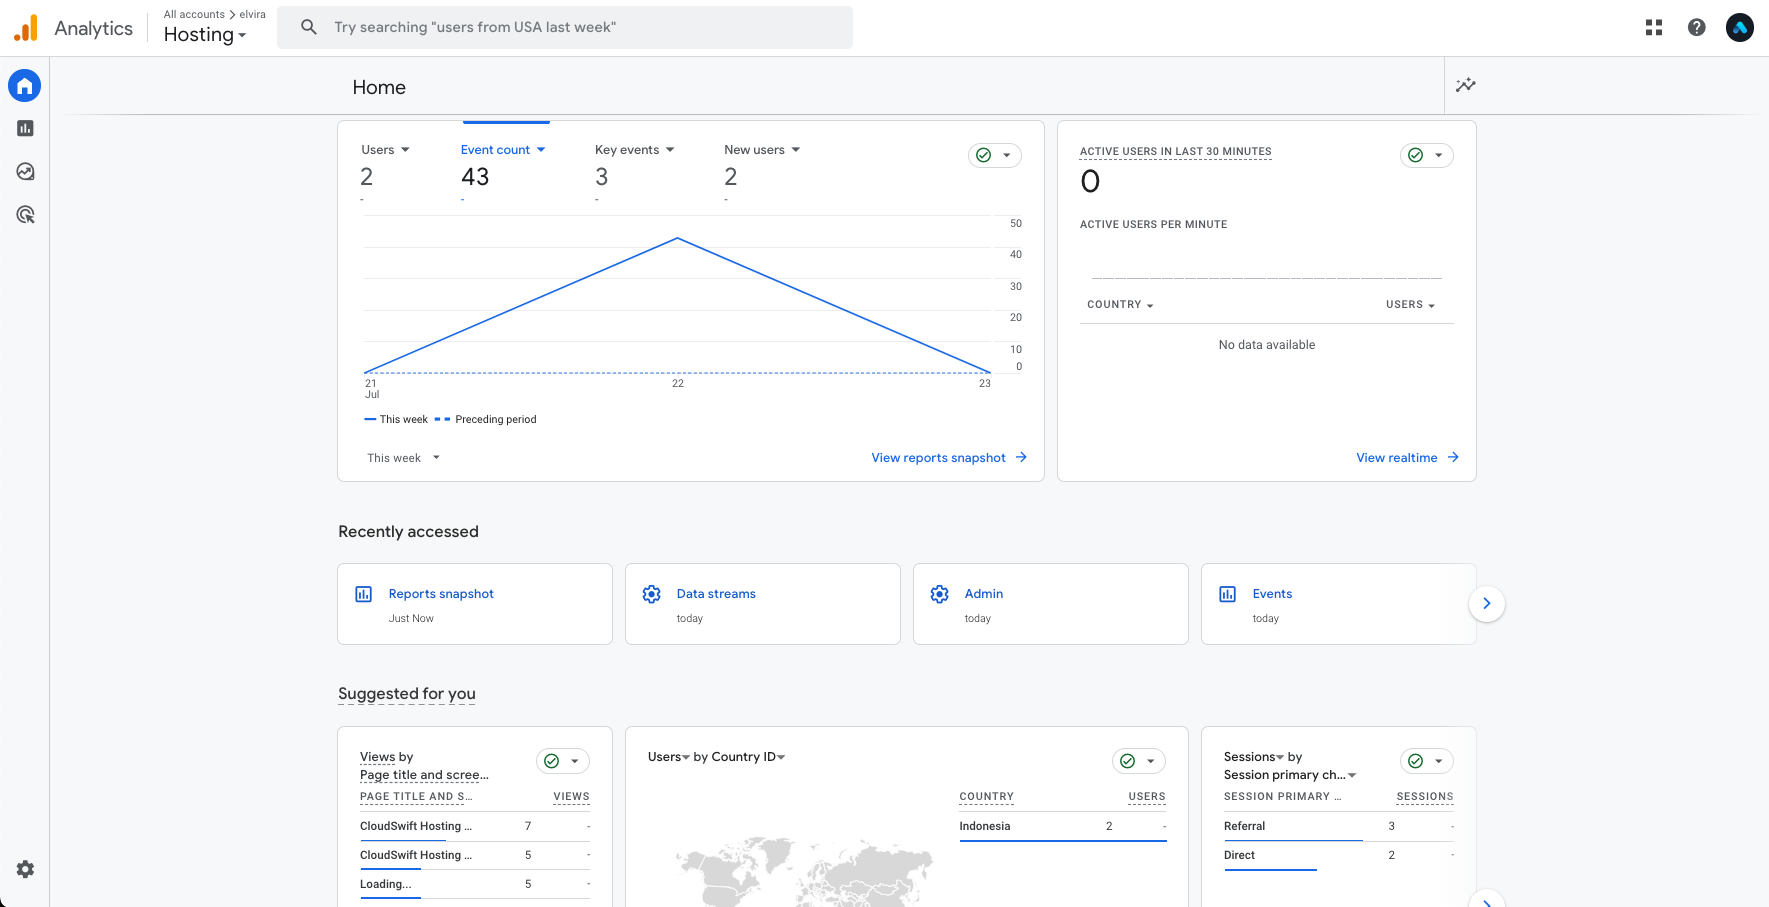Open the Explore icon in the sidebar

pos(25,172)
